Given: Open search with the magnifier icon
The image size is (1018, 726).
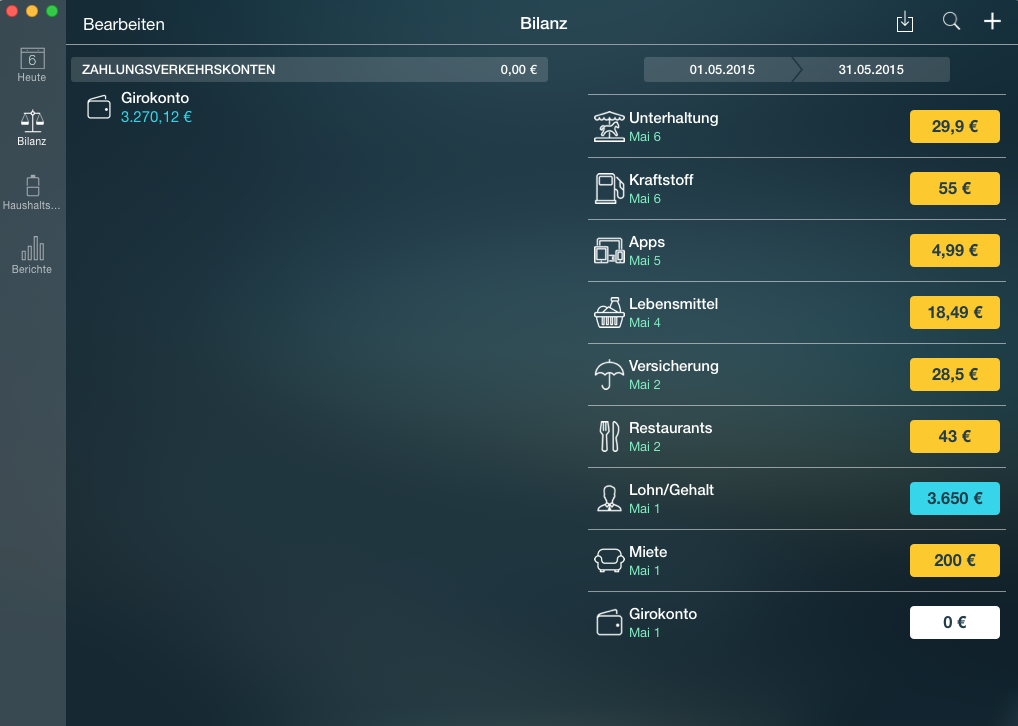Looking at the screenshot, I should (951, 22).
